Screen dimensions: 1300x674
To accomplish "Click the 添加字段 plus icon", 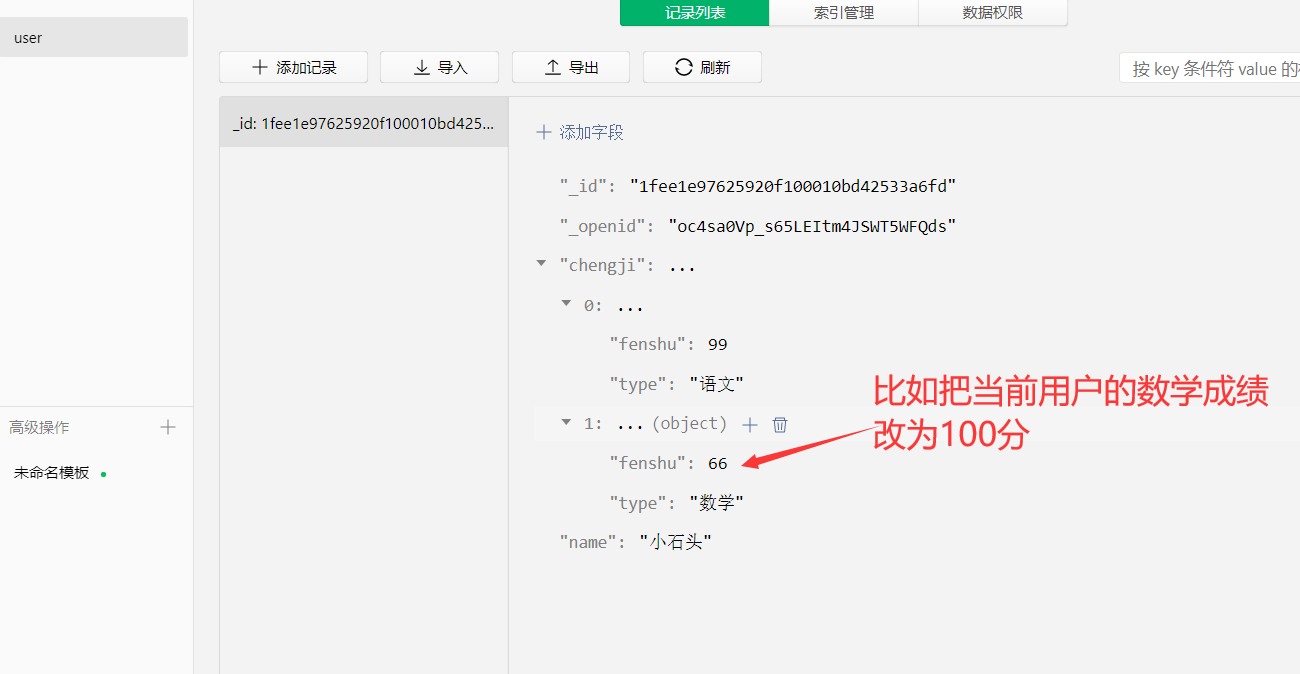I will (x=543, y=131).
